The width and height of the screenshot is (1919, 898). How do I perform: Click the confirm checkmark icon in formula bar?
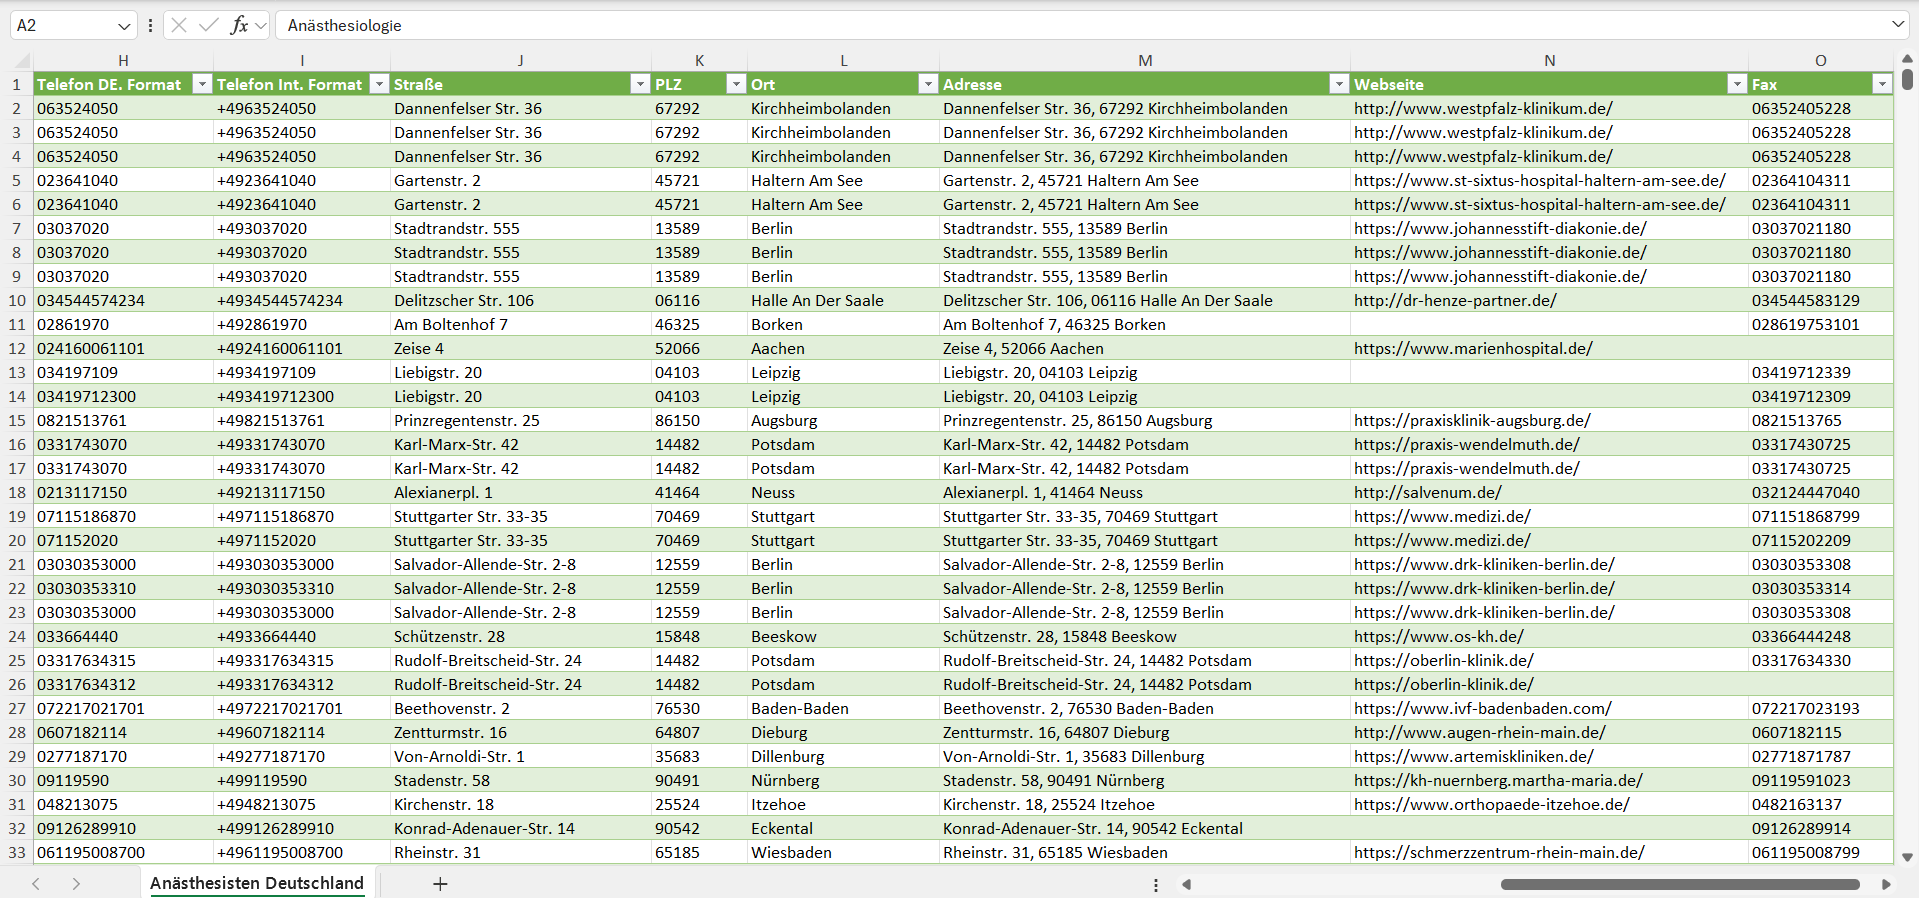(x=209, y=25)
